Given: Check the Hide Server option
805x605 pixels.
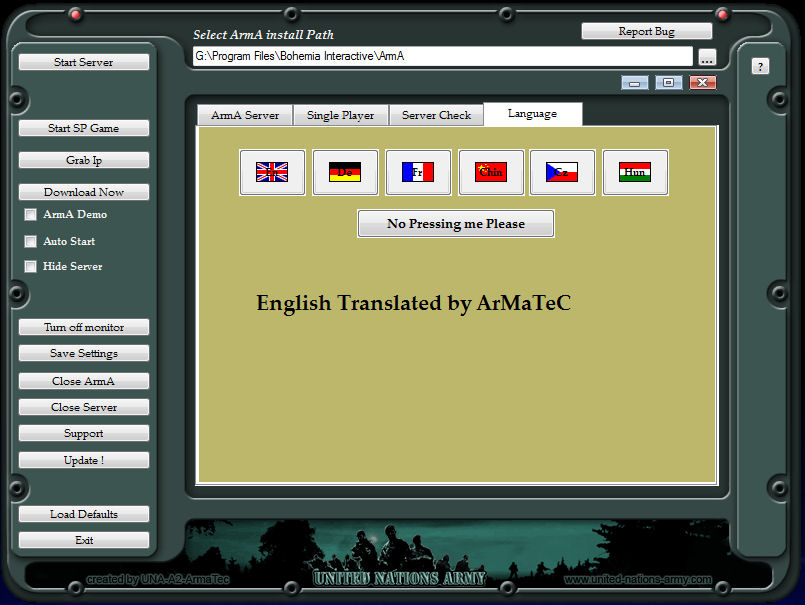Looking at the screenshot, I should pos(31,267).
